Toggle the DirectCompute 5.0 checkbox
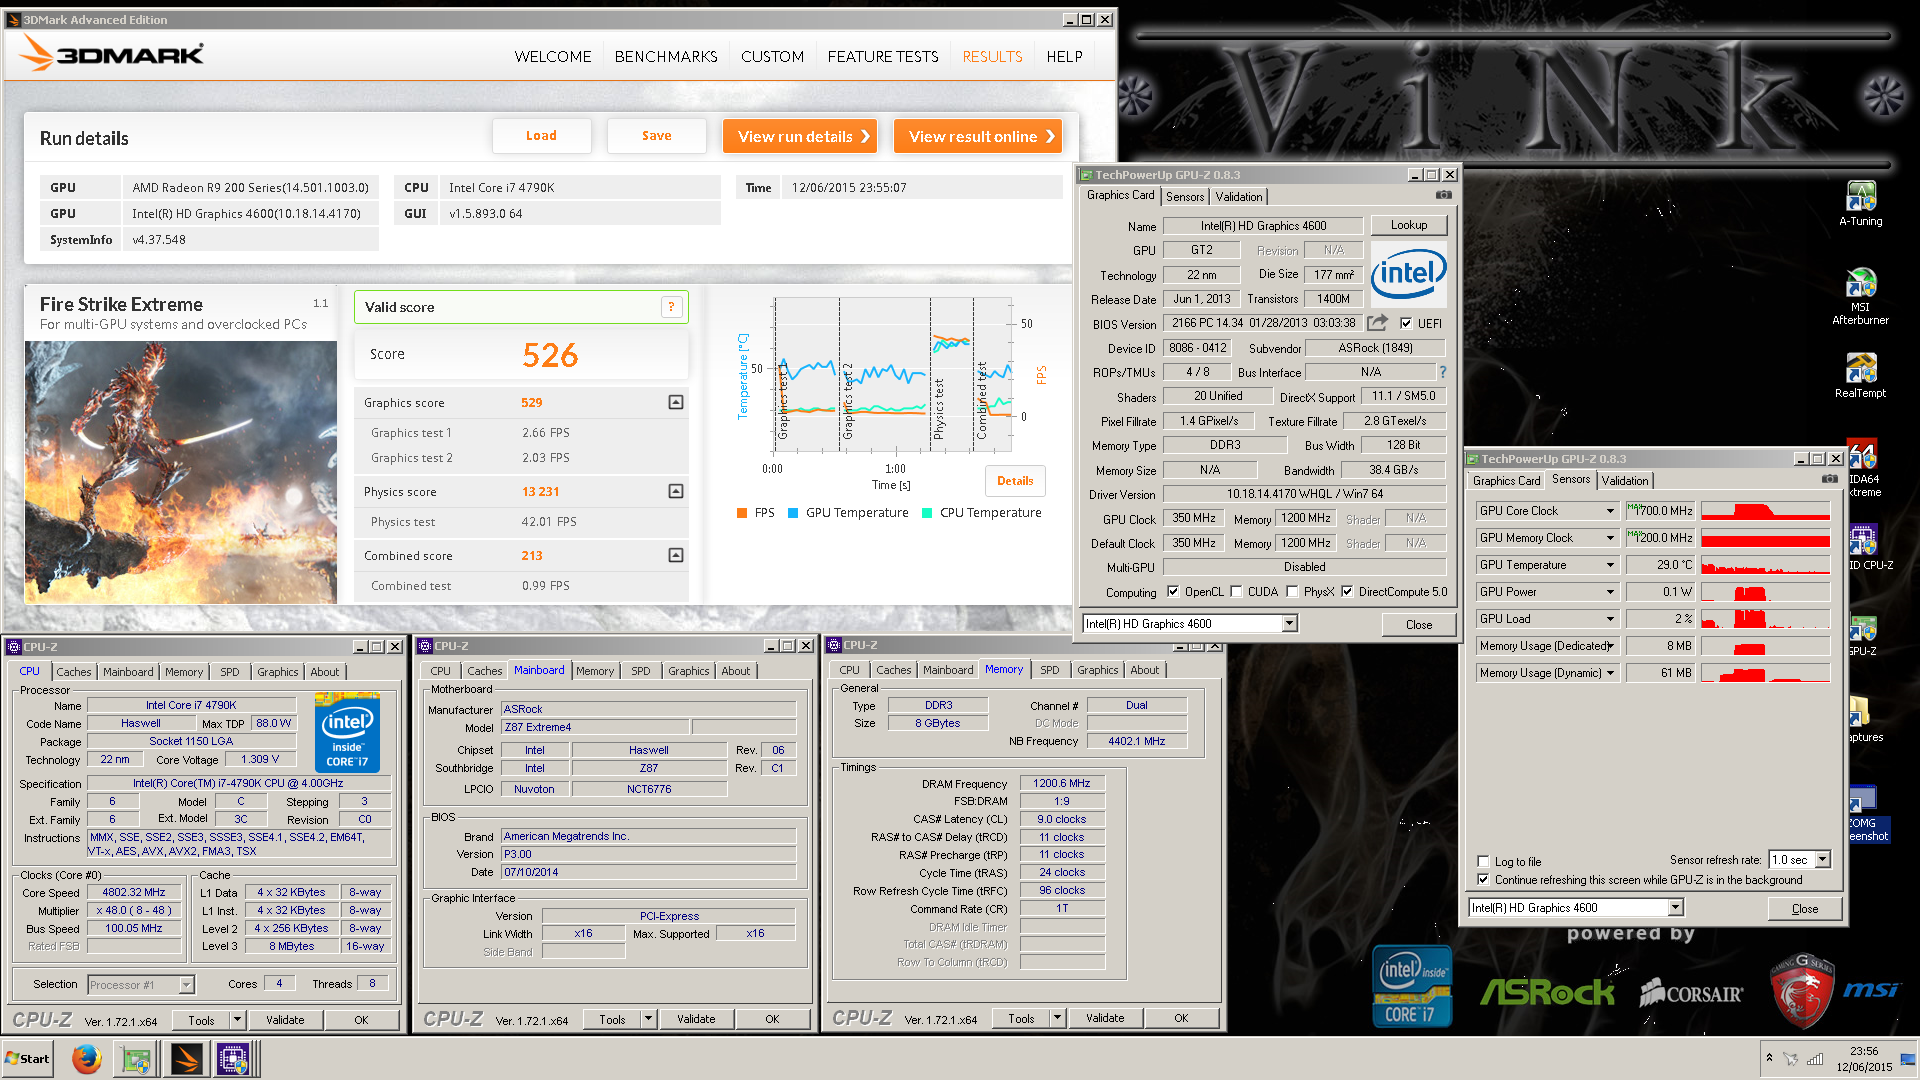This screenshot has width=1920, height=1080. (x=1347, y=591)
